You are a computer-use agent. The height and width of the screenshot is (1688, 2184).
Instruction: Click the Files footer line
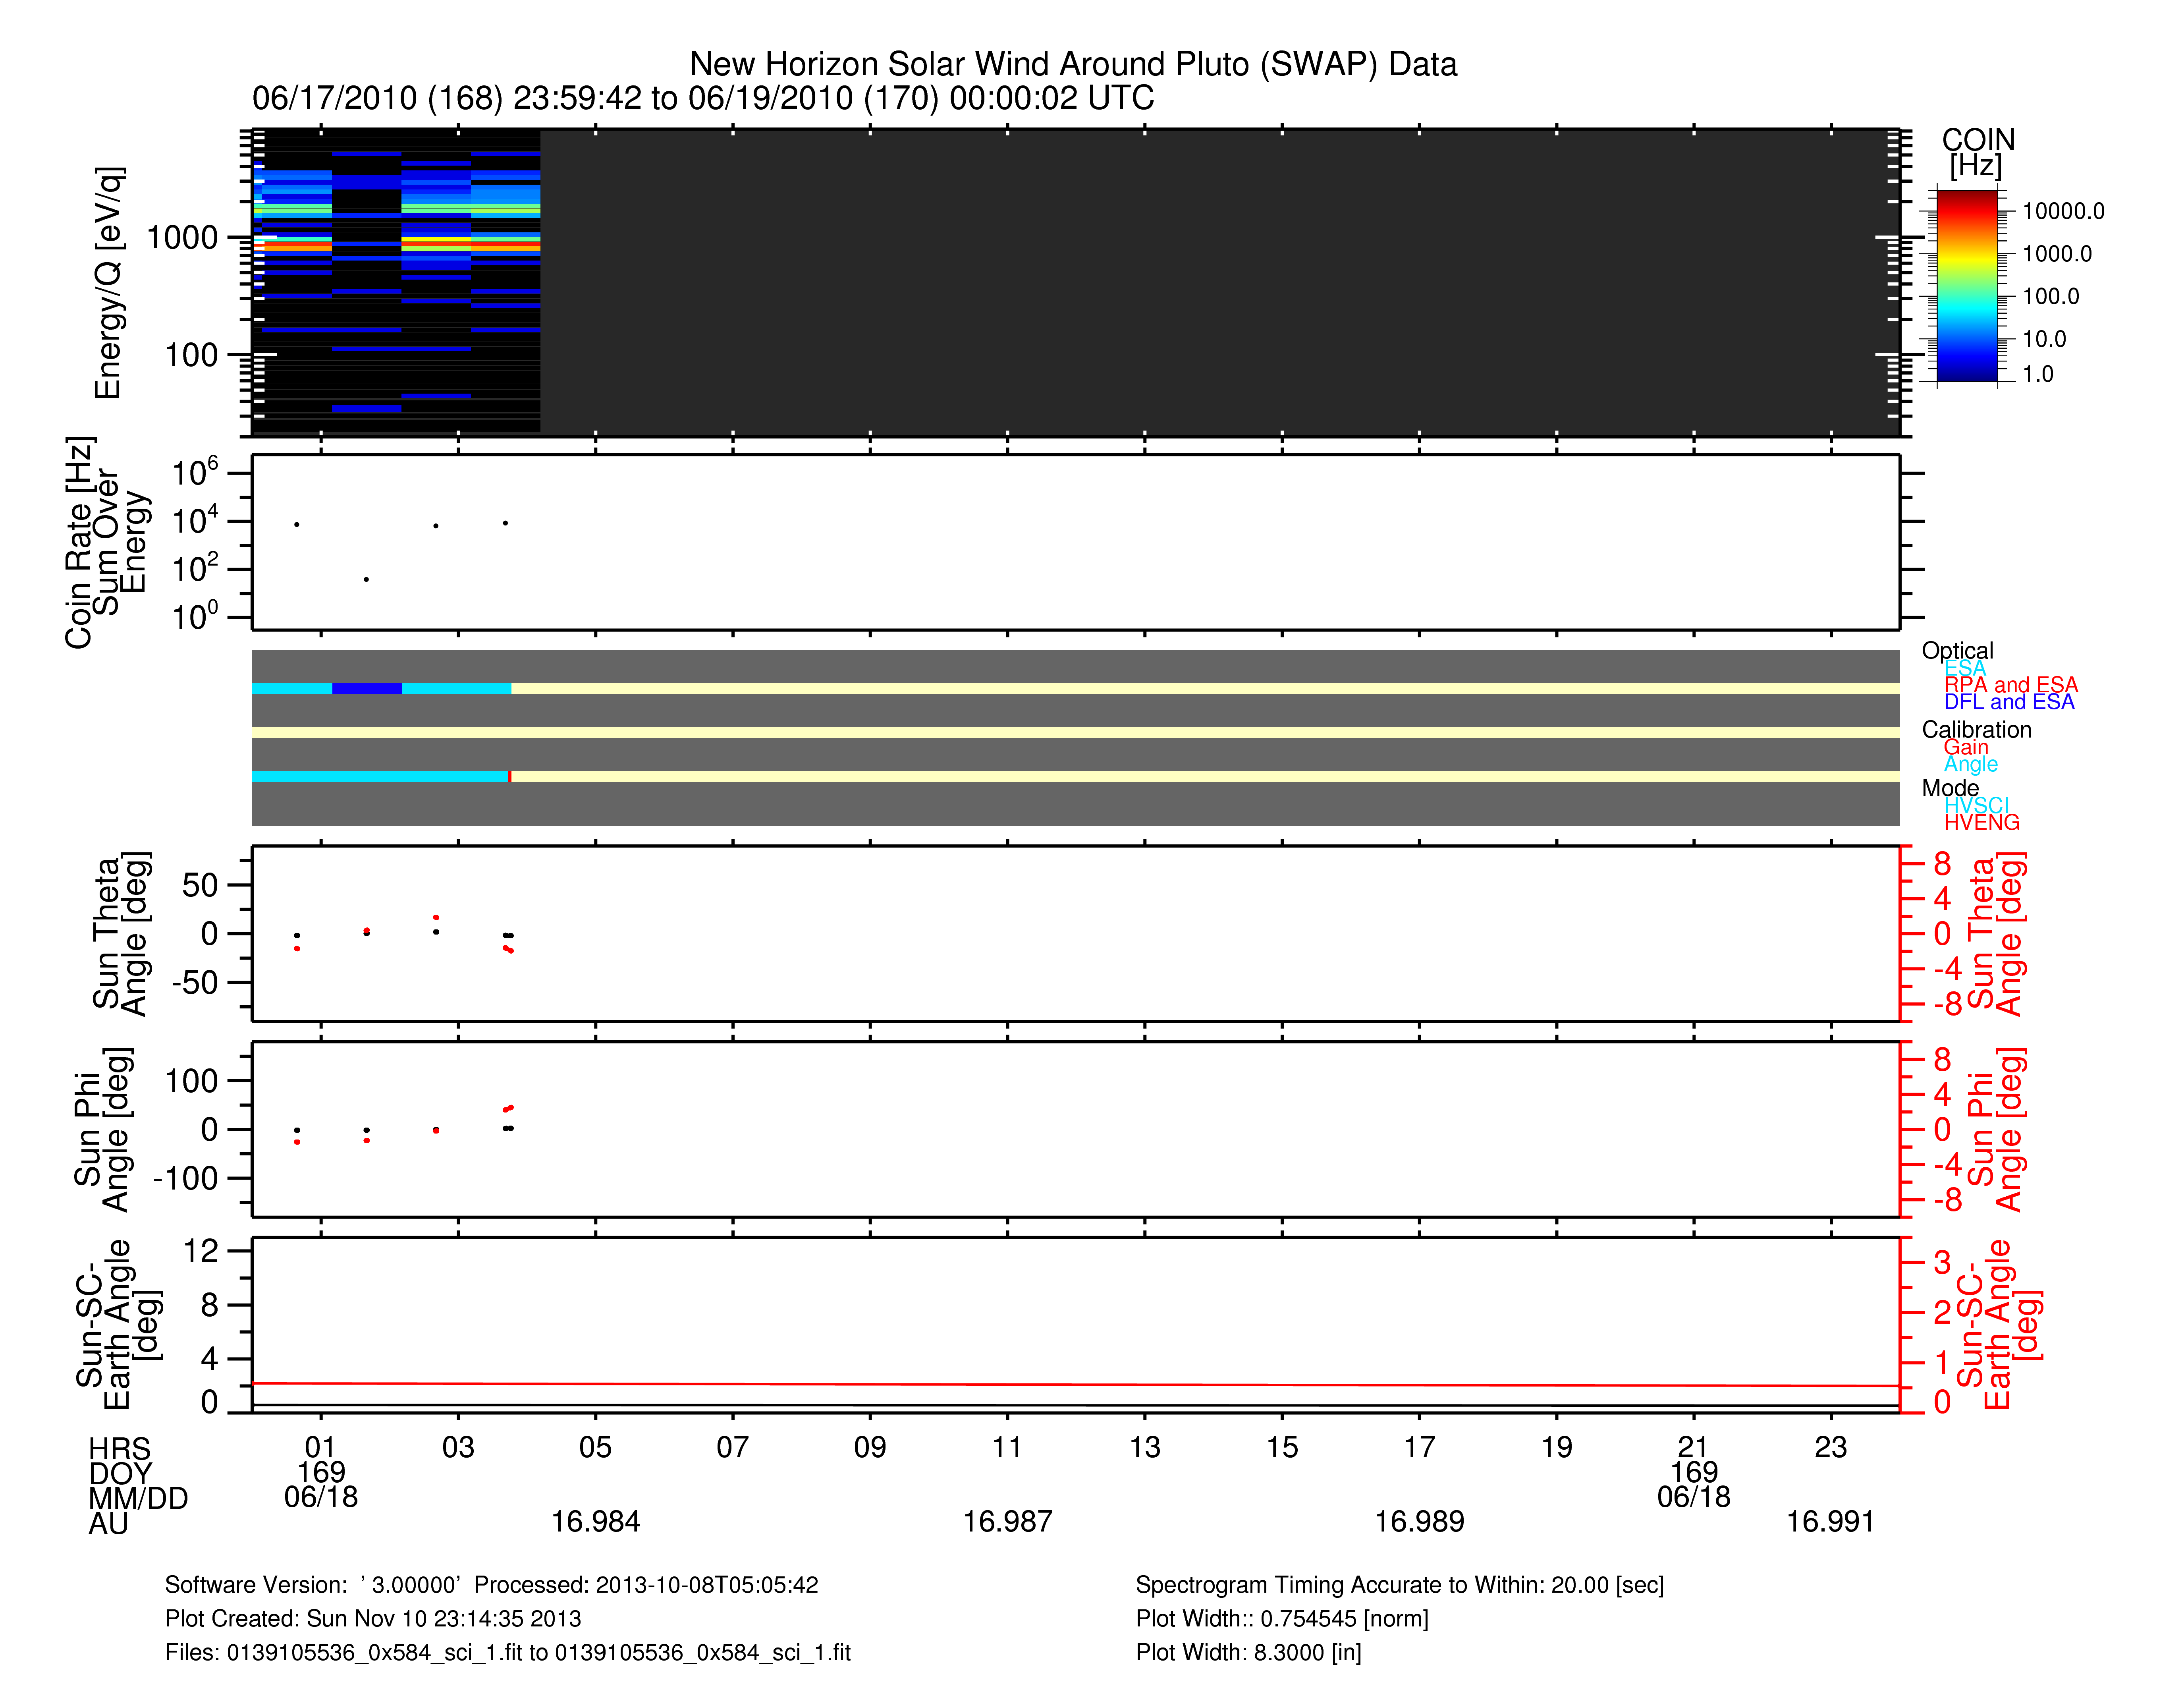pos(507,1652)
